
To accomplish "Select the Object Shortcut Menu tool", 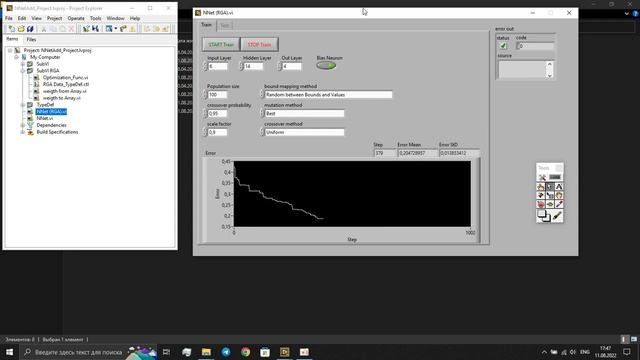I will coord(550,195).
